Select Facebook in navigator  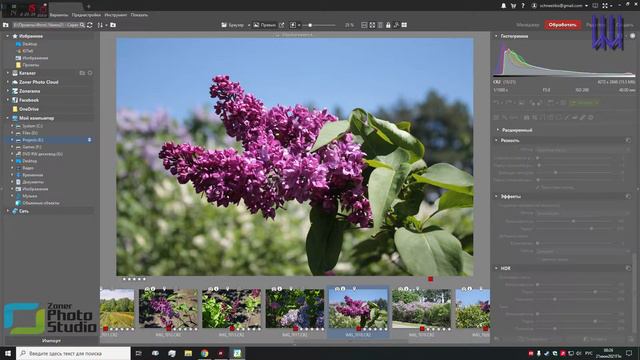pyautogui.click(x=29, y=100)
